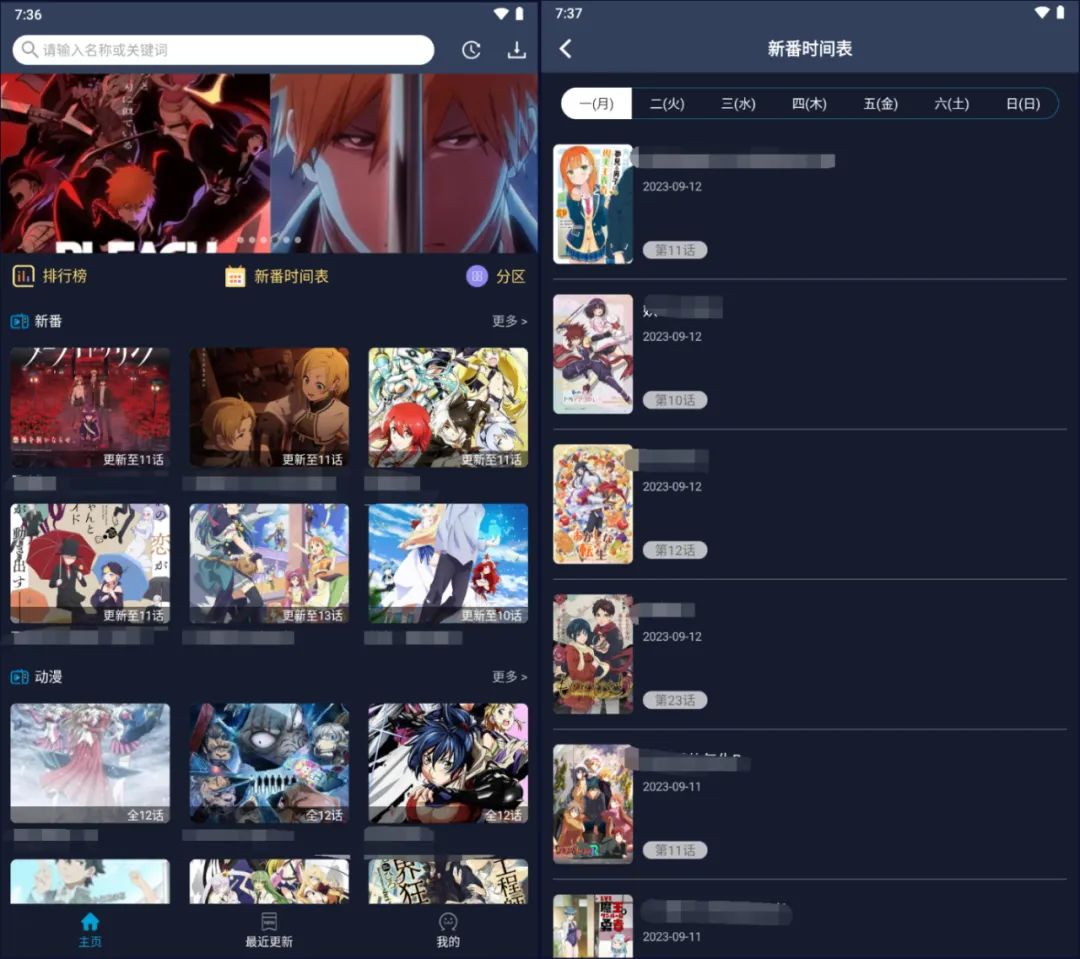Open the watch history clock icon
This screenshot has width=1080, height=959.
(x=471, y=51)
